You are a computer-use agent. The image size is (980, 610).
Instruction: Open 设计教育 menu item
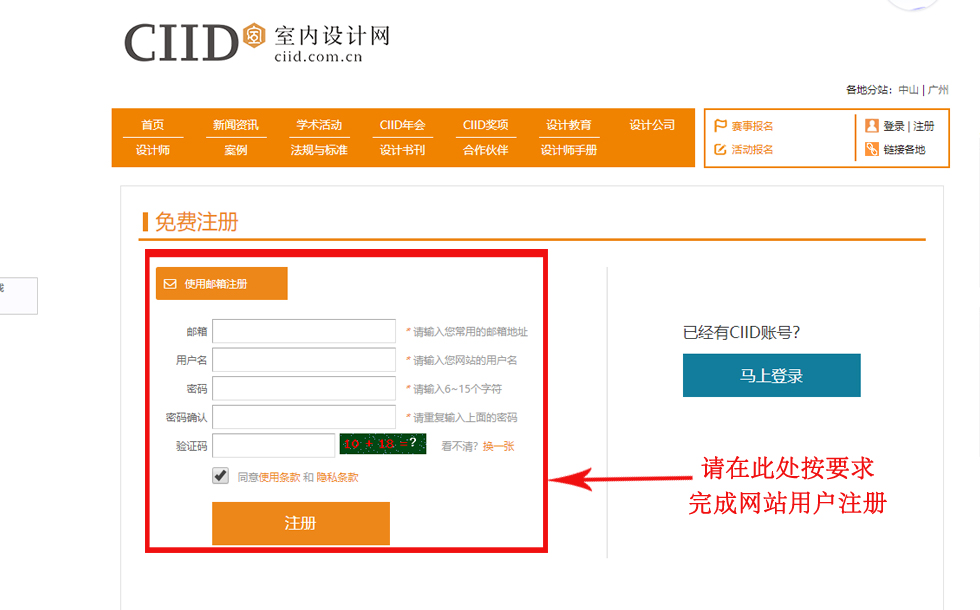(569, 125)
